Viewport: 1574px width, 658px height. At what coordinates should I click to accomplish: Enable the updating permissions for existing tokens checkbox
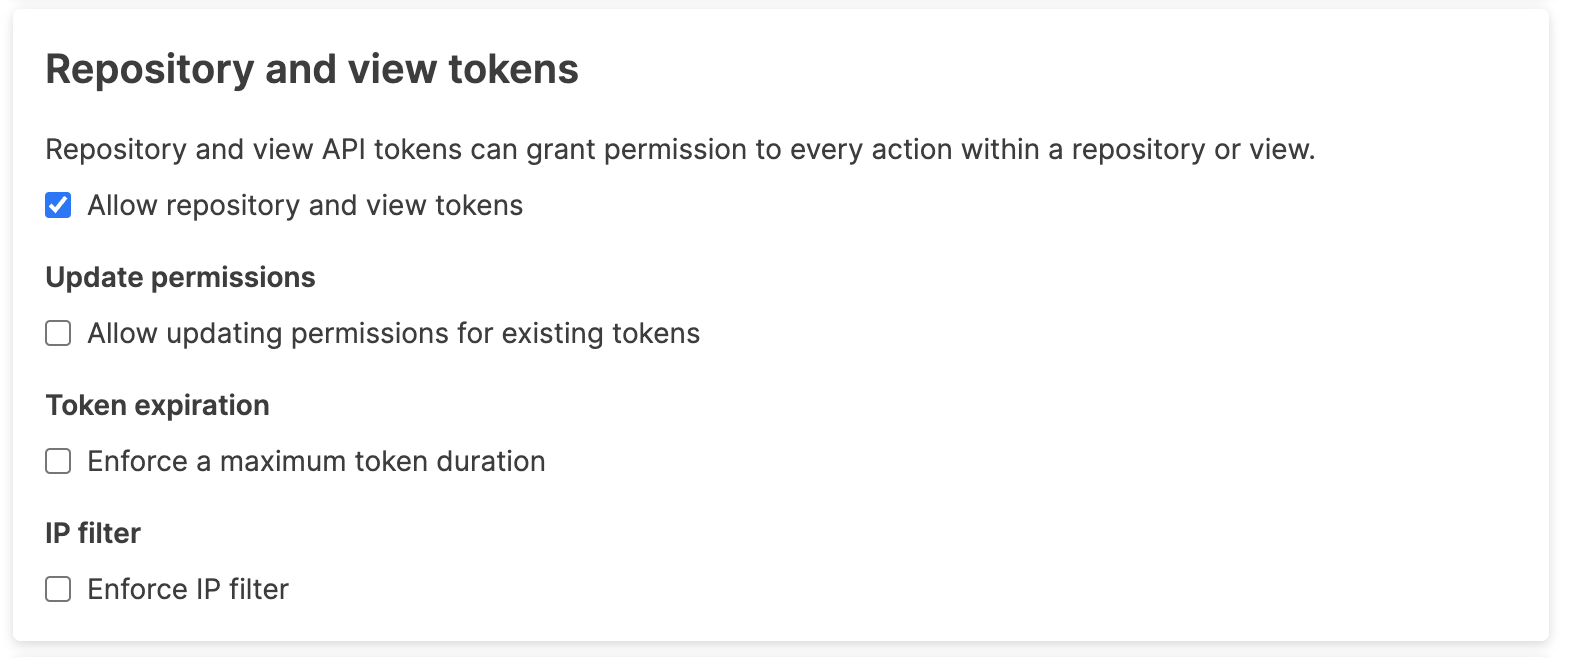(58, 334)
